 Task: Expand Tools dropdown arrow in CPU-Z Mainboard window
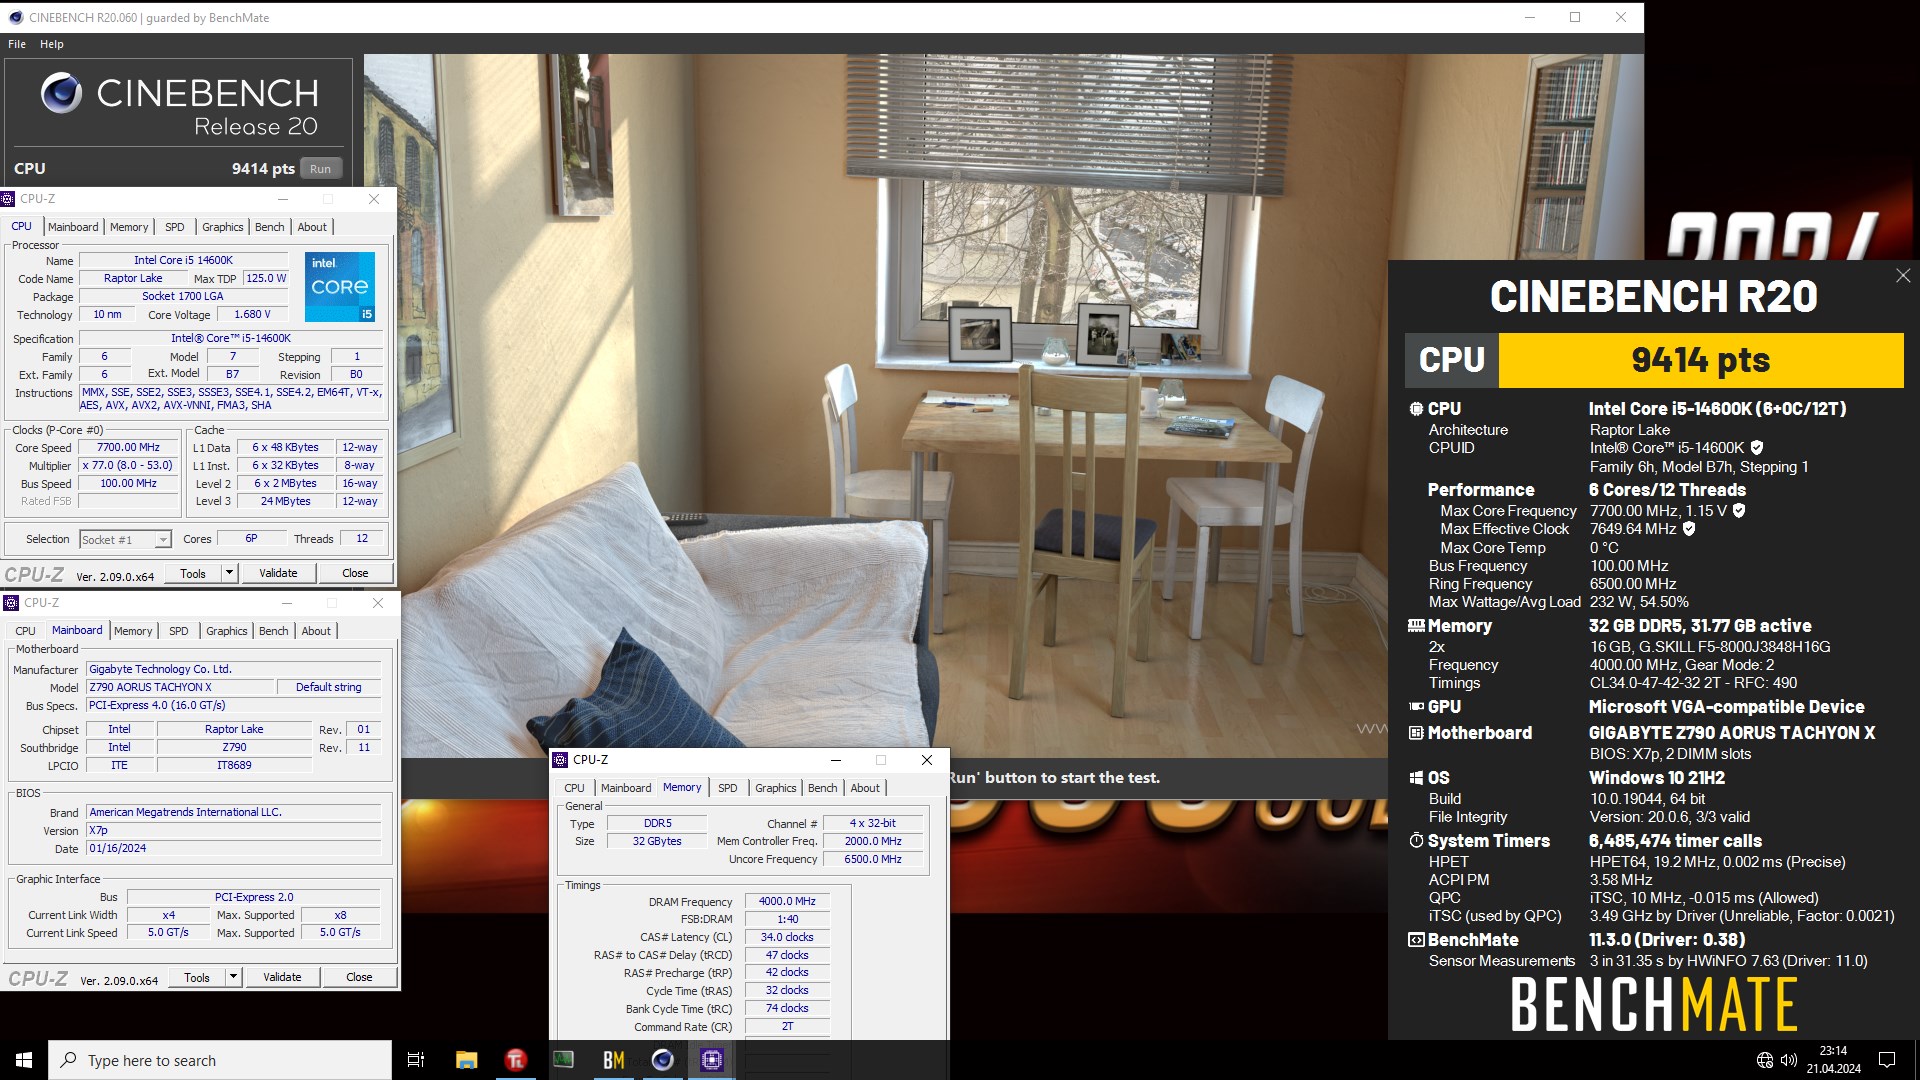[x=233, y=977]
